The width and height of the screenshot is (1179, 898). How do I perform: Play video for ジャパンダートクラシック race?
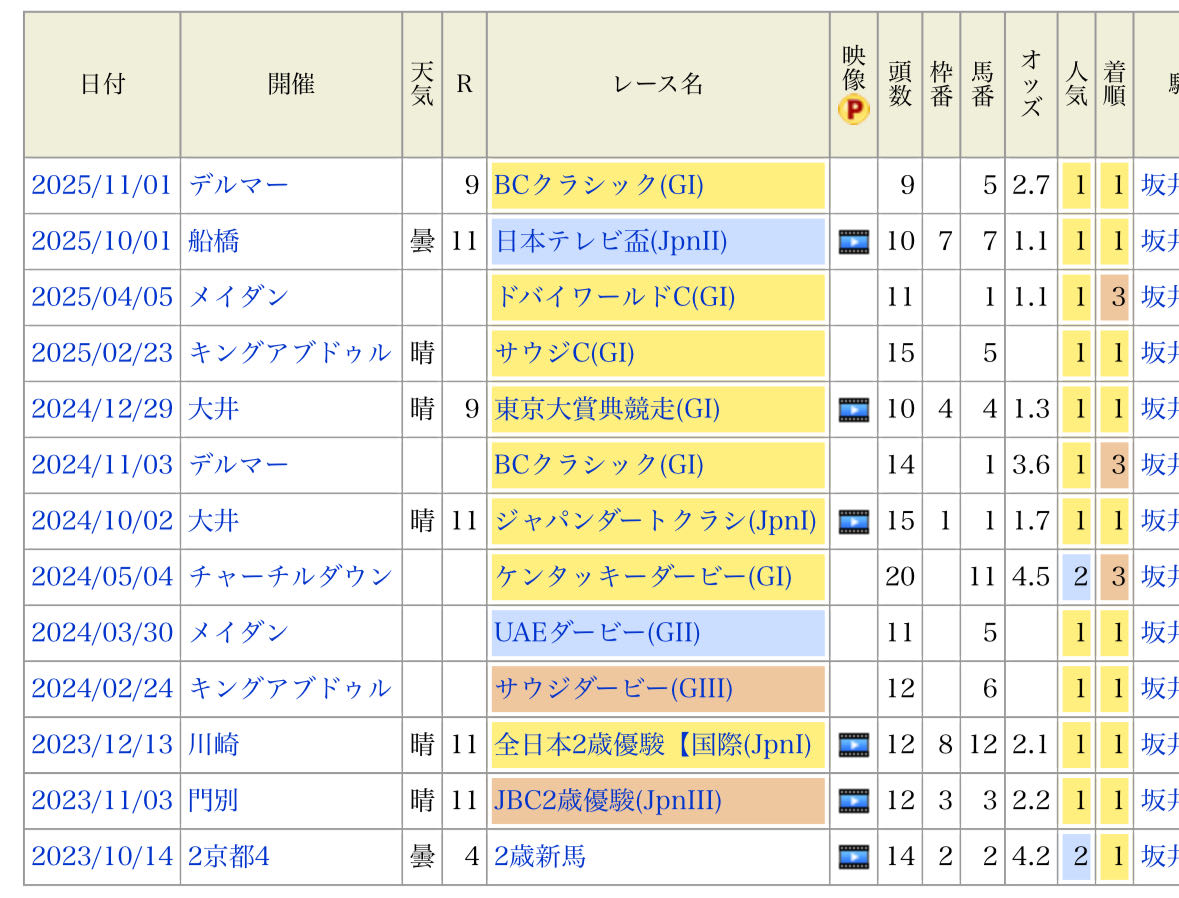(x=853, y=521)
